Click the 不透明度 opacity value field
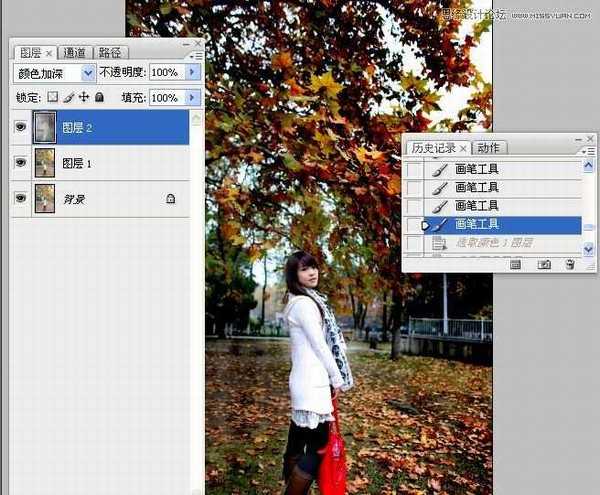Viewport: 600px width, 495px height. pyautogui.click(x=167, y=72)
